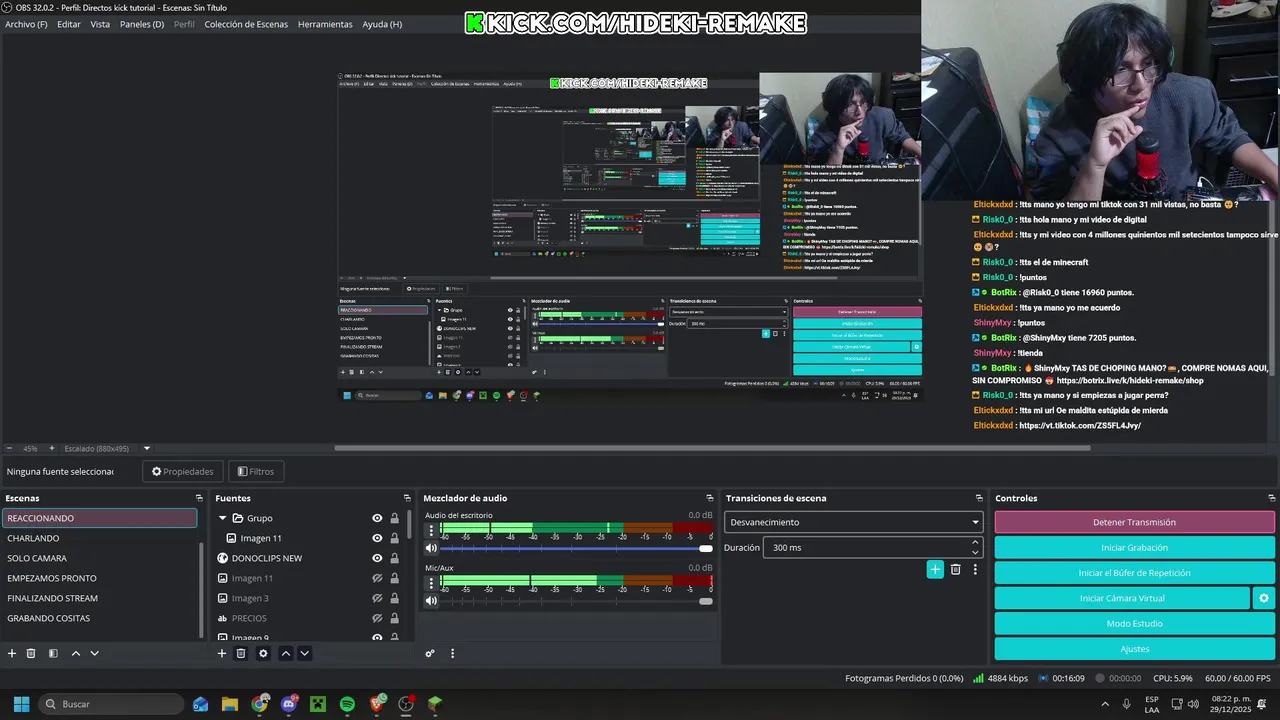1280x720 pixels.
Task: Unlock the DONOCLIPS NEW source
Action: (394, 558)
